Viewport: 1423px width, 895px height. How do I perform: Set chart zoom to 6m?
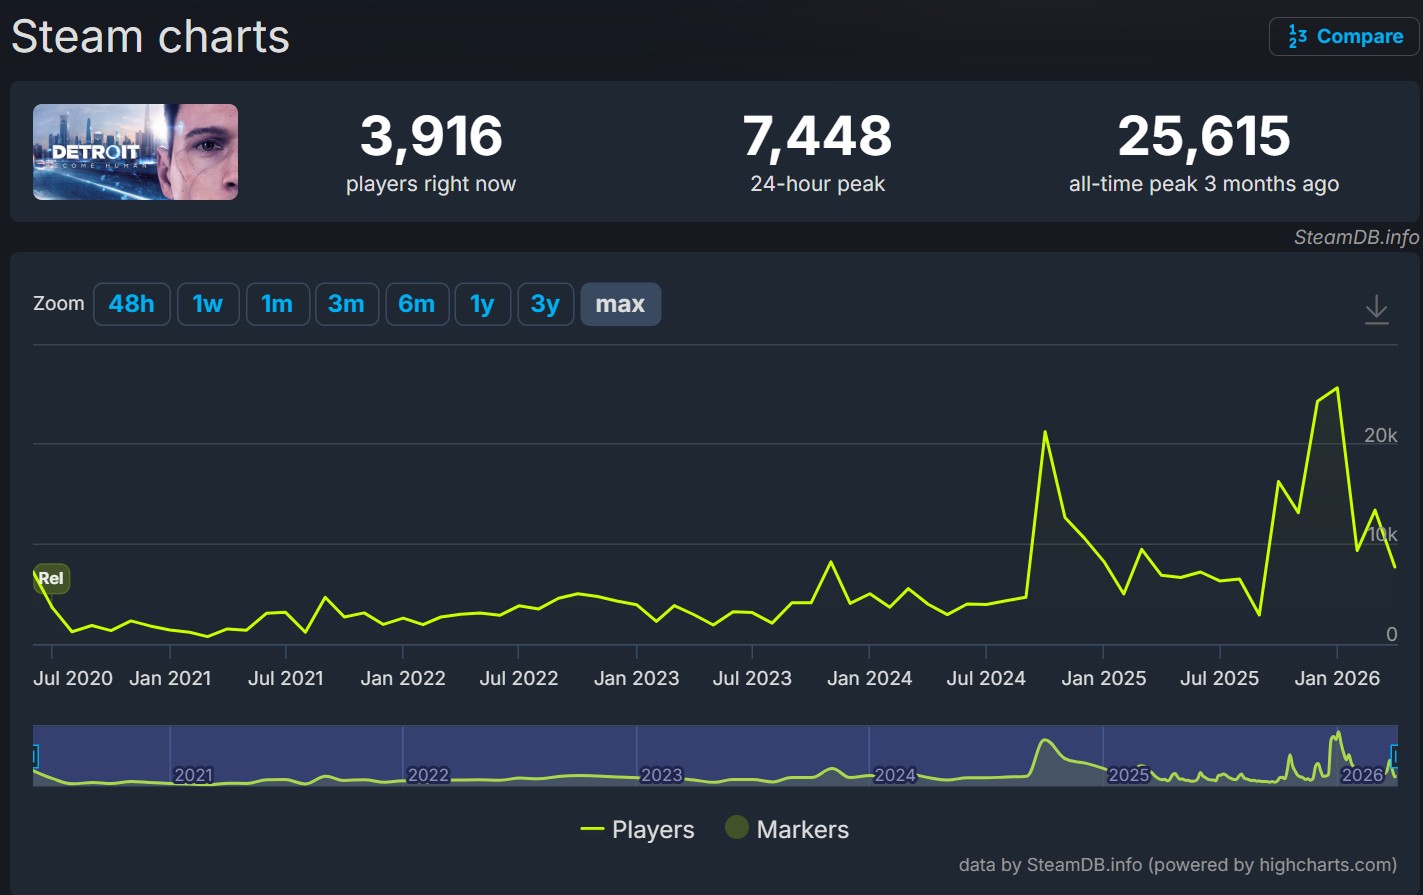point(416,304)
